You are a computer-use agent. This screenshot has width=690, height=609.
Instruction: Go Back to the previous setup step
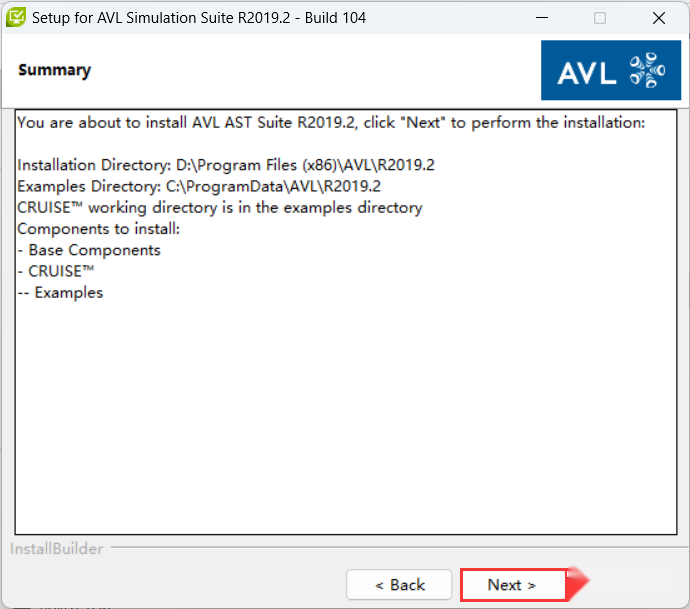pos(399,585)
